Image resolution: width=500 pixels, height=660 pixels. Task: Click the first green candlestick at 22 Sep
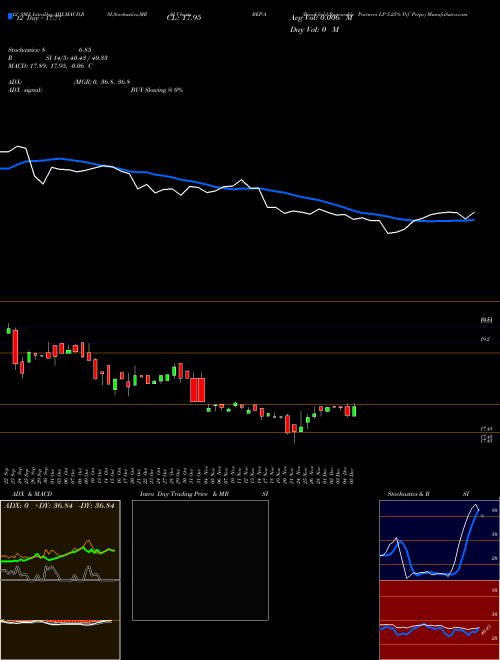tap(8, 331)
